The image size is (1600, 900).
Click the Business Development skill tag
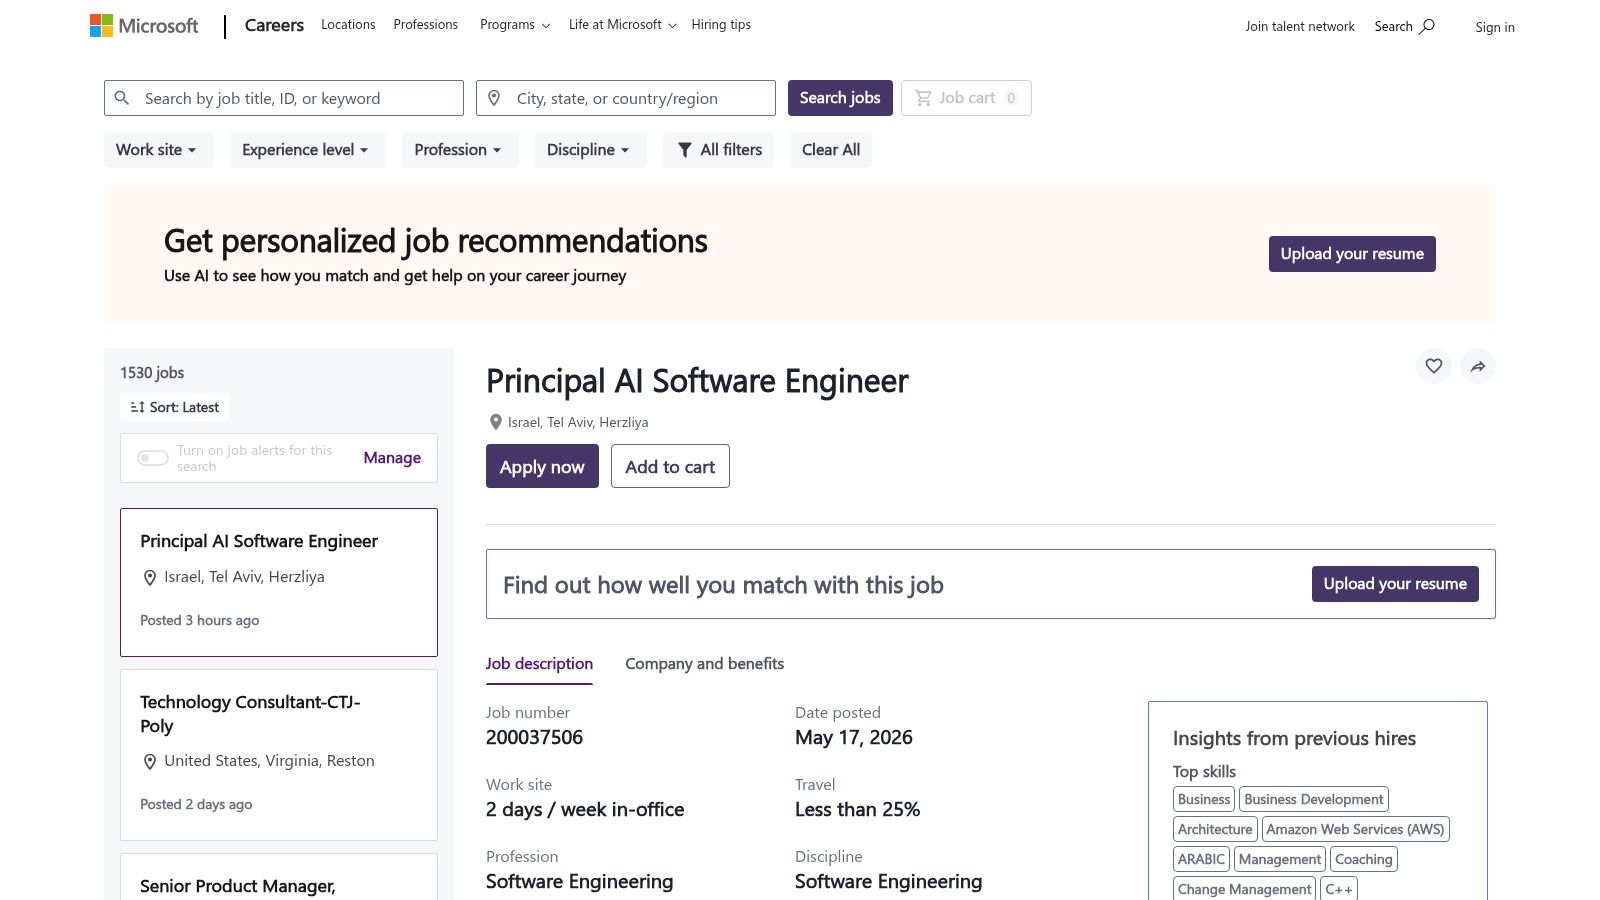tap(1314, 799)
